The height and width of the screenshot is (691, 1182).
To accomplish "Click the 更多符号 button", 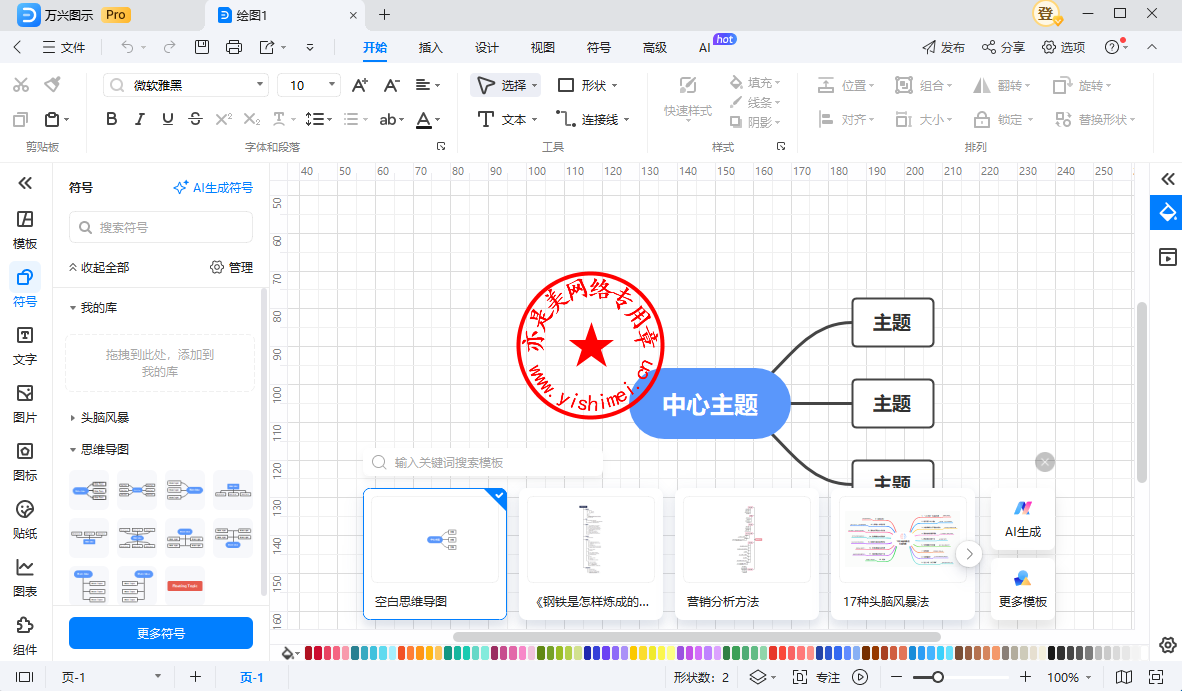I will coord(161,633).
